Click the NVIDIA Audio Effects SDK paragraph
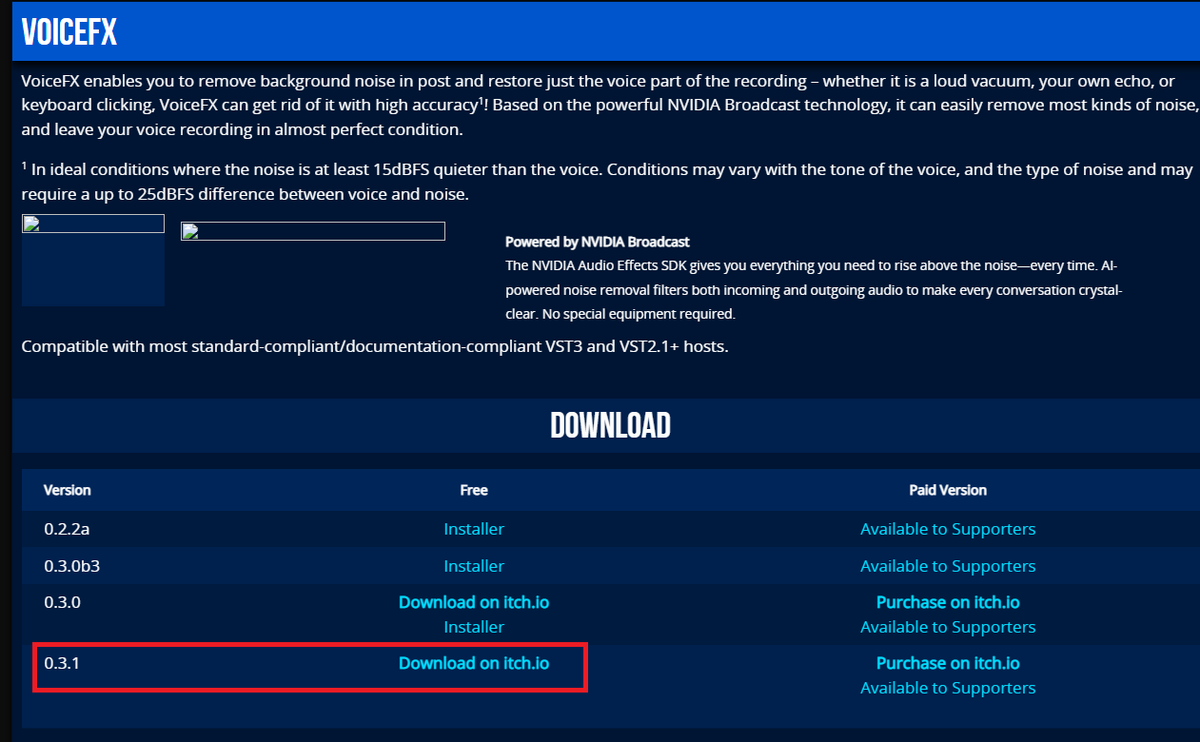 coord(815,290)
